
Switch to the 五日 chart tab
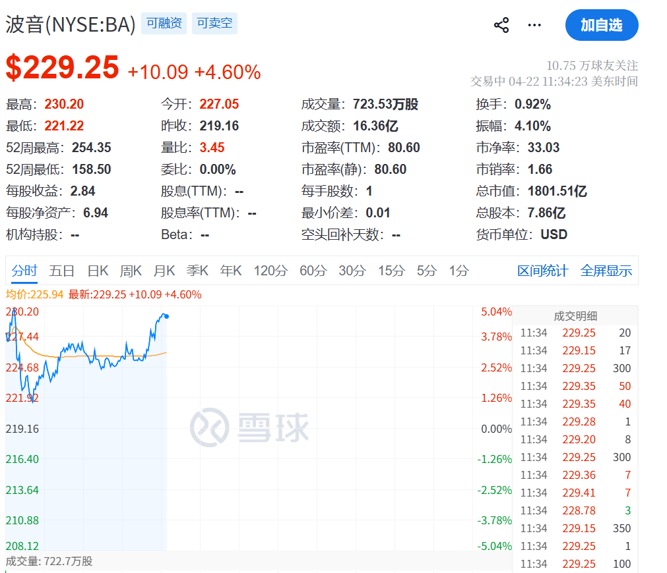pyautogui.click(x=62, y=270)
